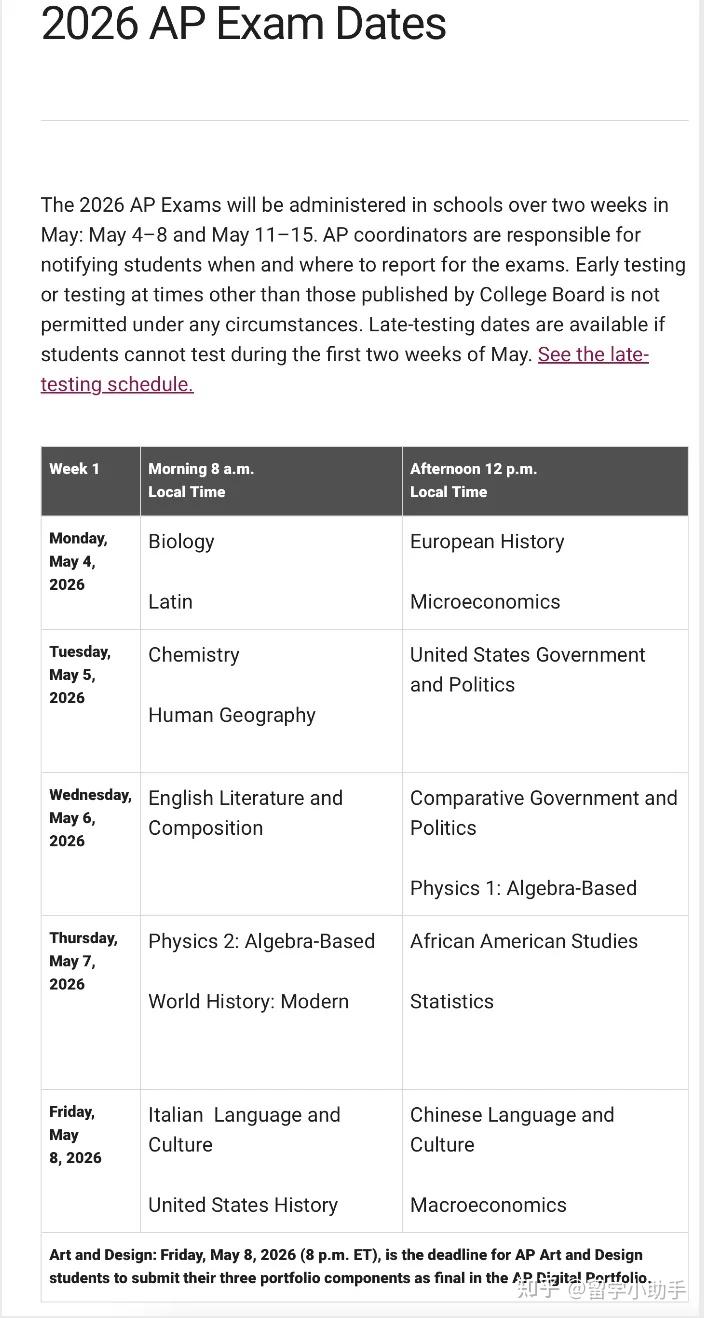Select the Microeconomics exam entry
This screenshot has height=1318, width=704.
[485, 602]
